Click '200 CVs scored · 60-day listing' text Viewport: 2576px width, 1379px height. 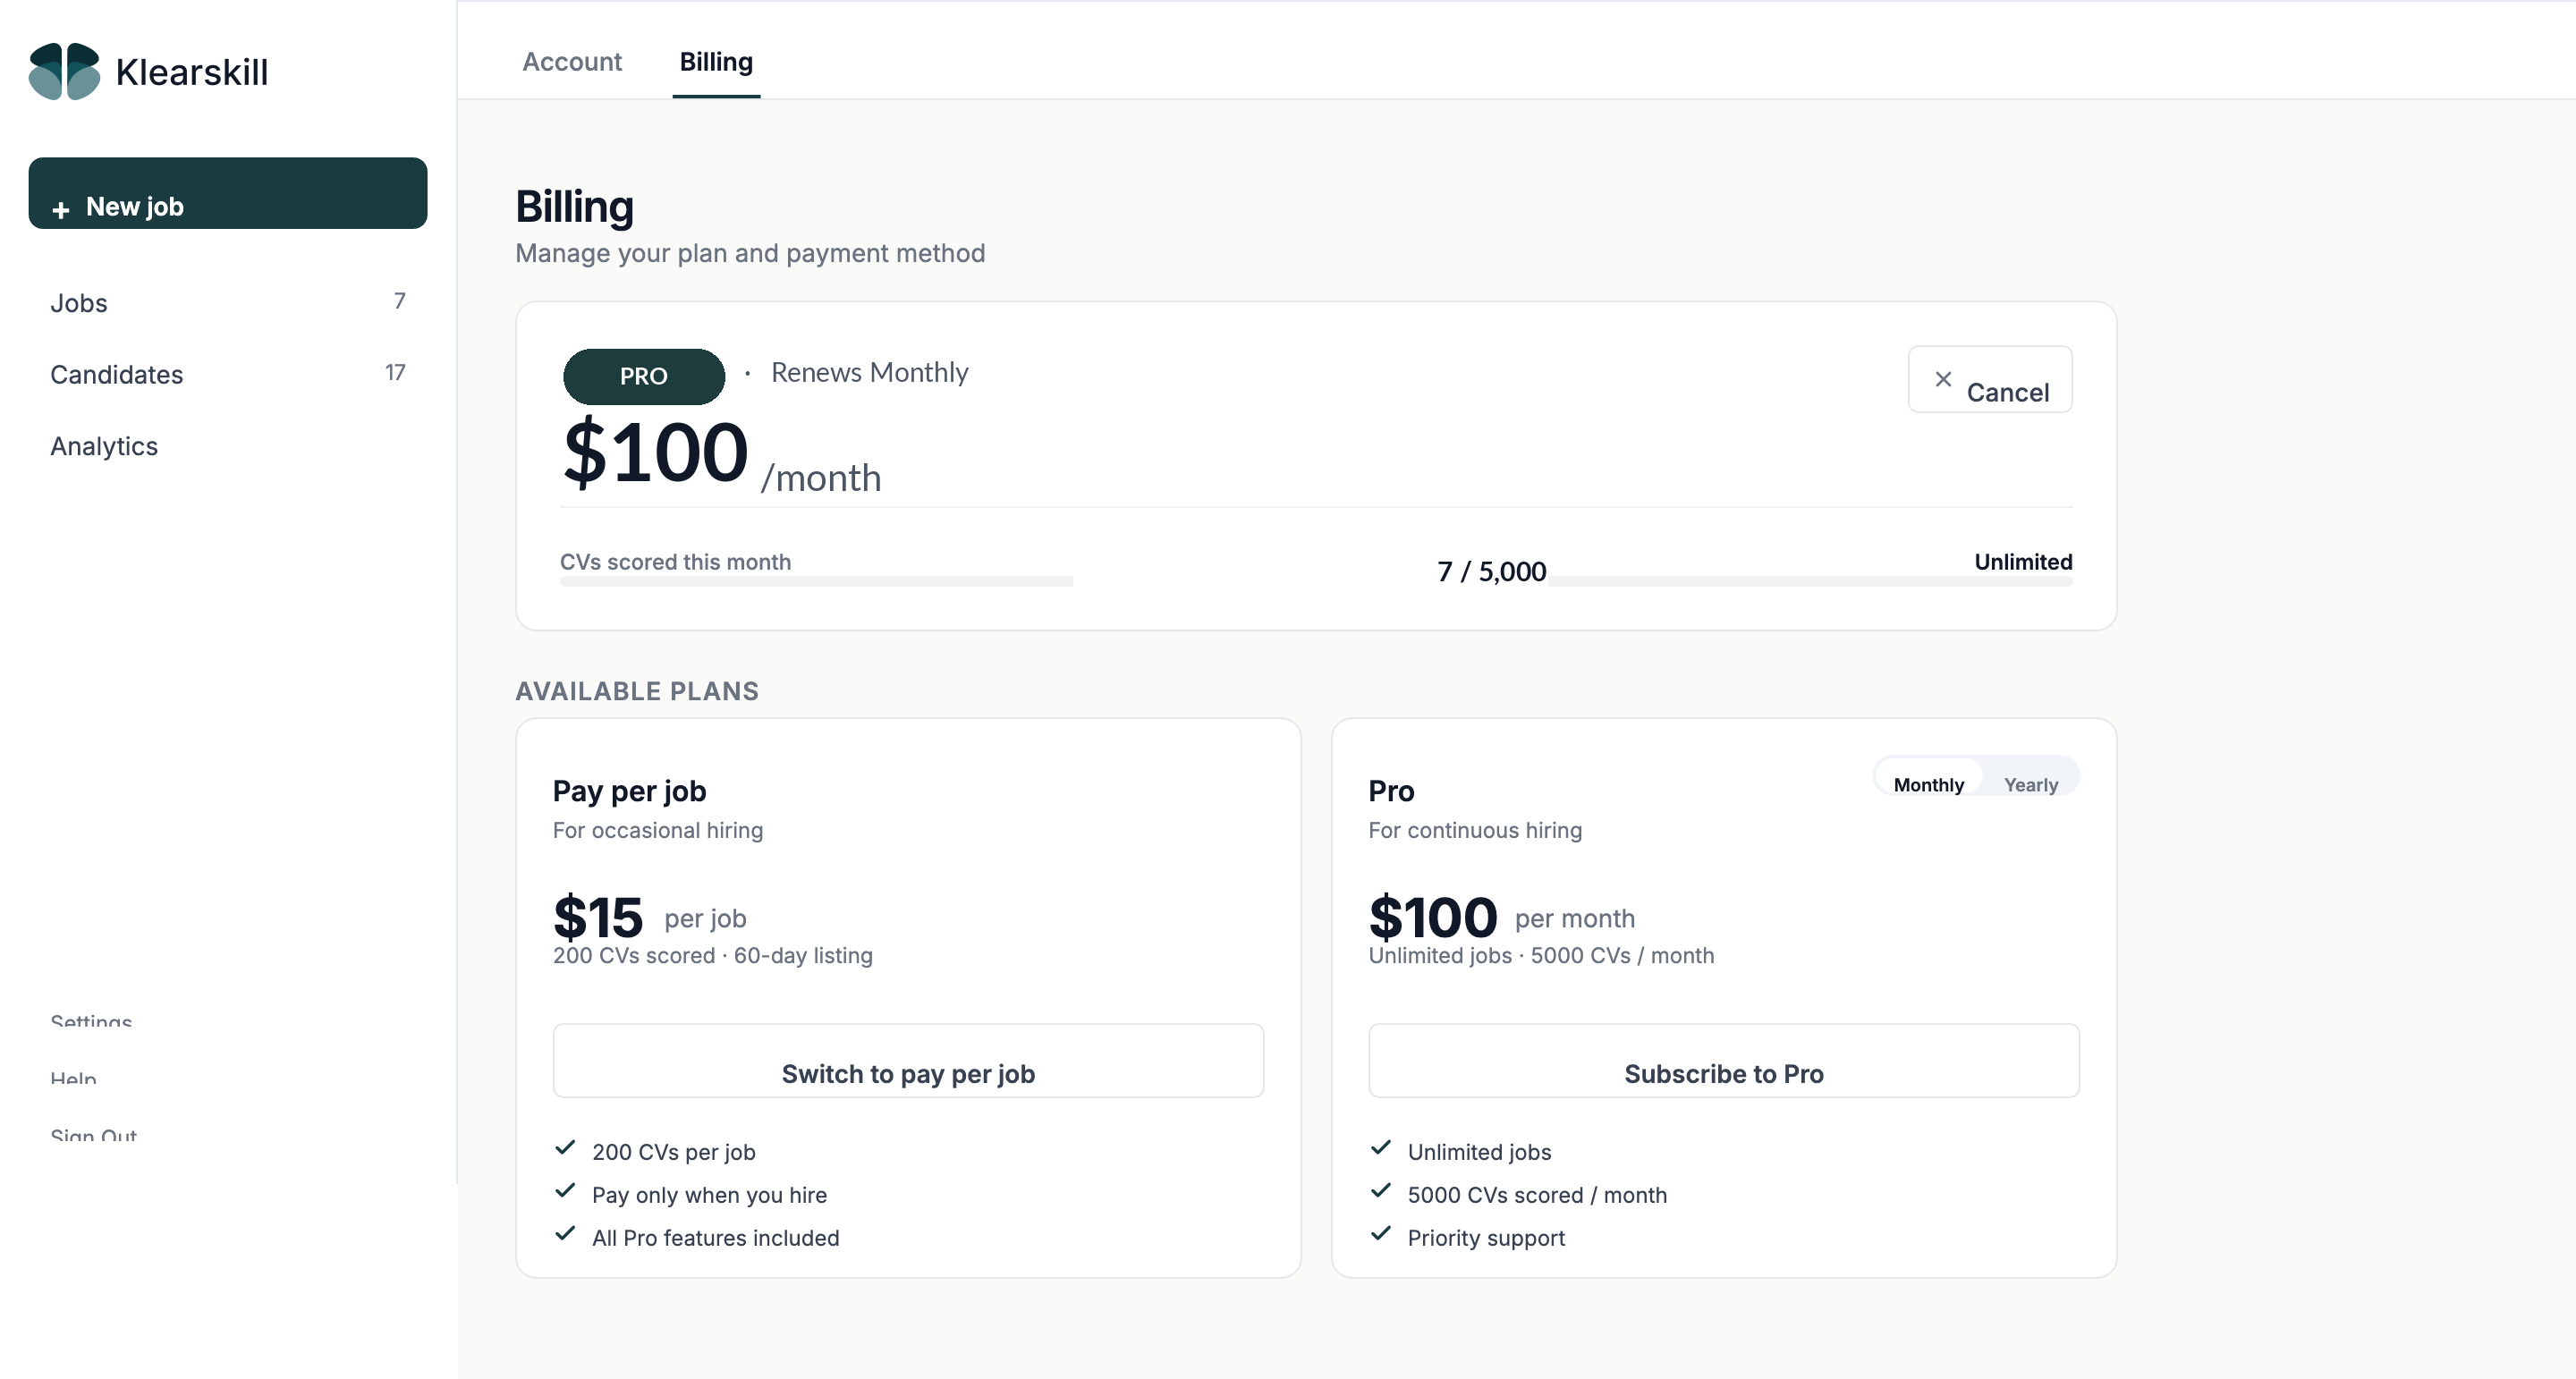[x=713, y=955]
